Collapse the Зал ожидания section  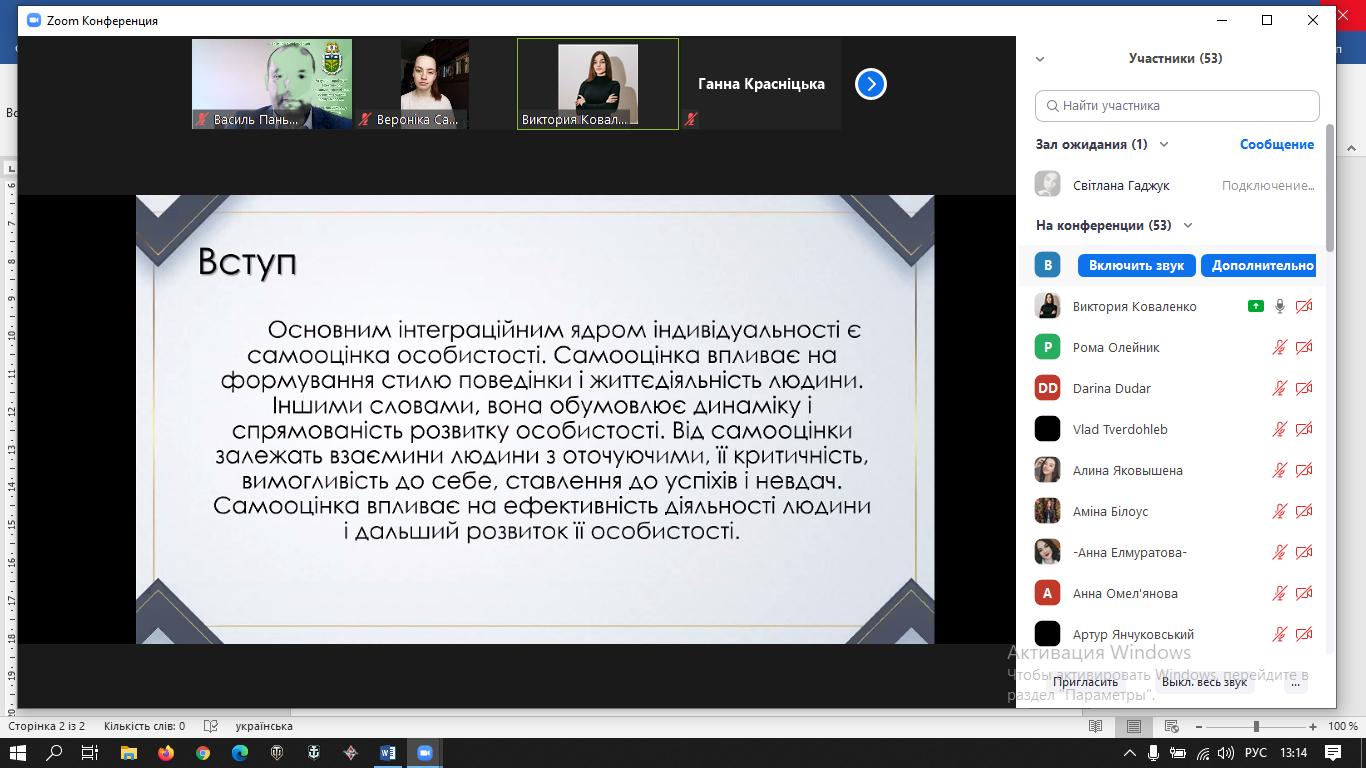pyautogui.click(x=1164, y=145)
